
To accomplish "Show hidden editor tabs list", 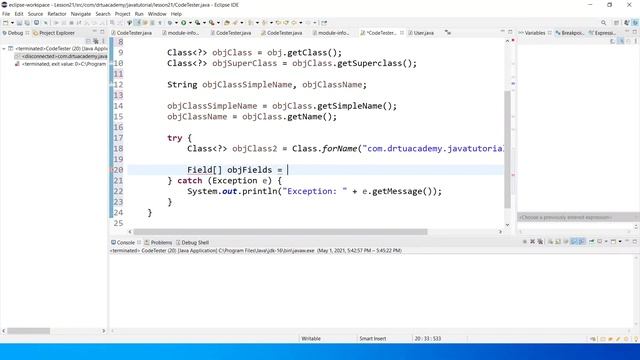I will coord(448,33).
